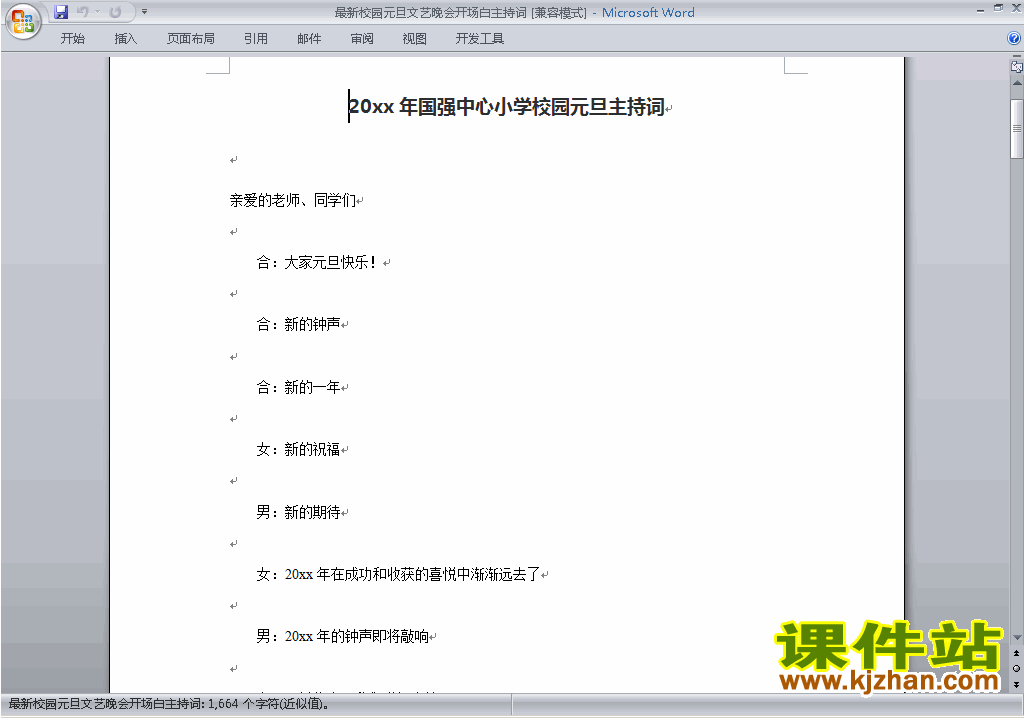This screenshot has width=1024, height=718.
Task: Click the title line 20xx年国强中心小学校园元旦主持词
Action: point(507,107)
